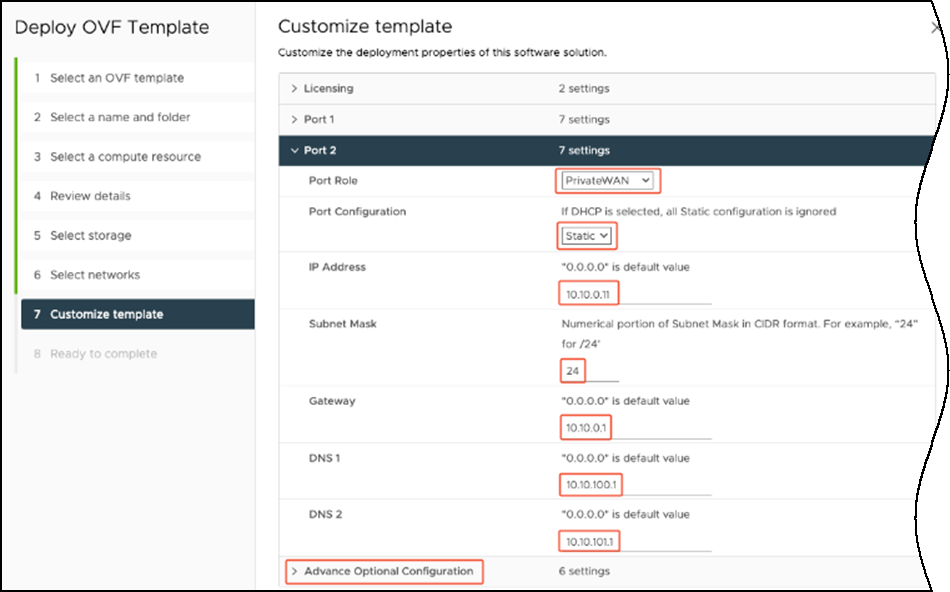Close the Deploy OVF Template dialog
Image resolution: width=950 pixels, height=592 pixels.
pyautogui.click(x=934, y=29)
